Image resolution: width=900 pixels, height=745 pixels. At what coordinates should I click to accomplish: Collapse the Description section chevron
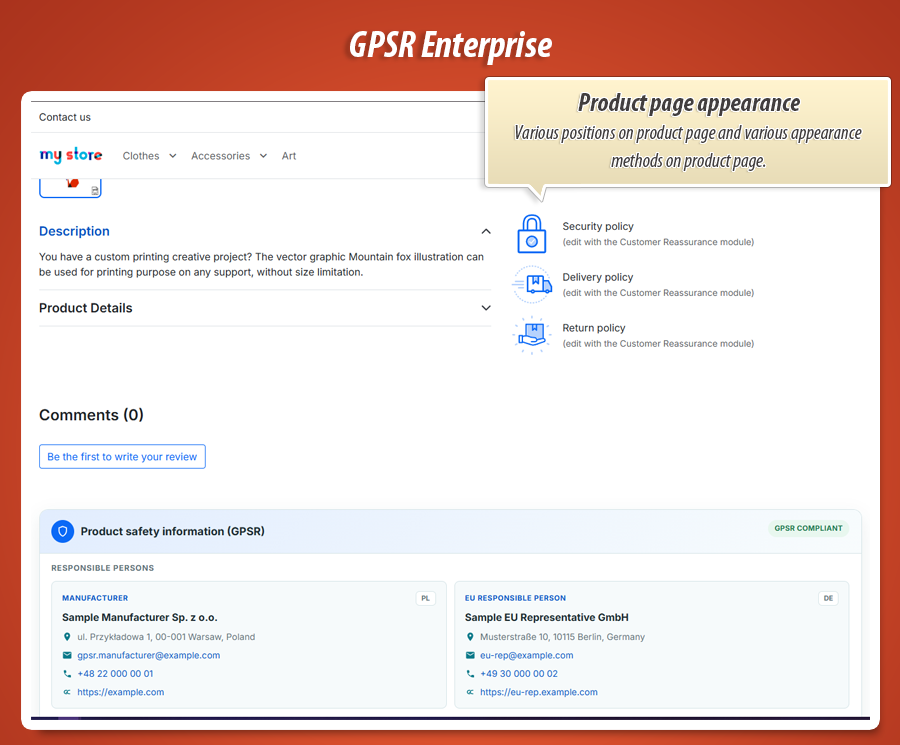(486, 231)
